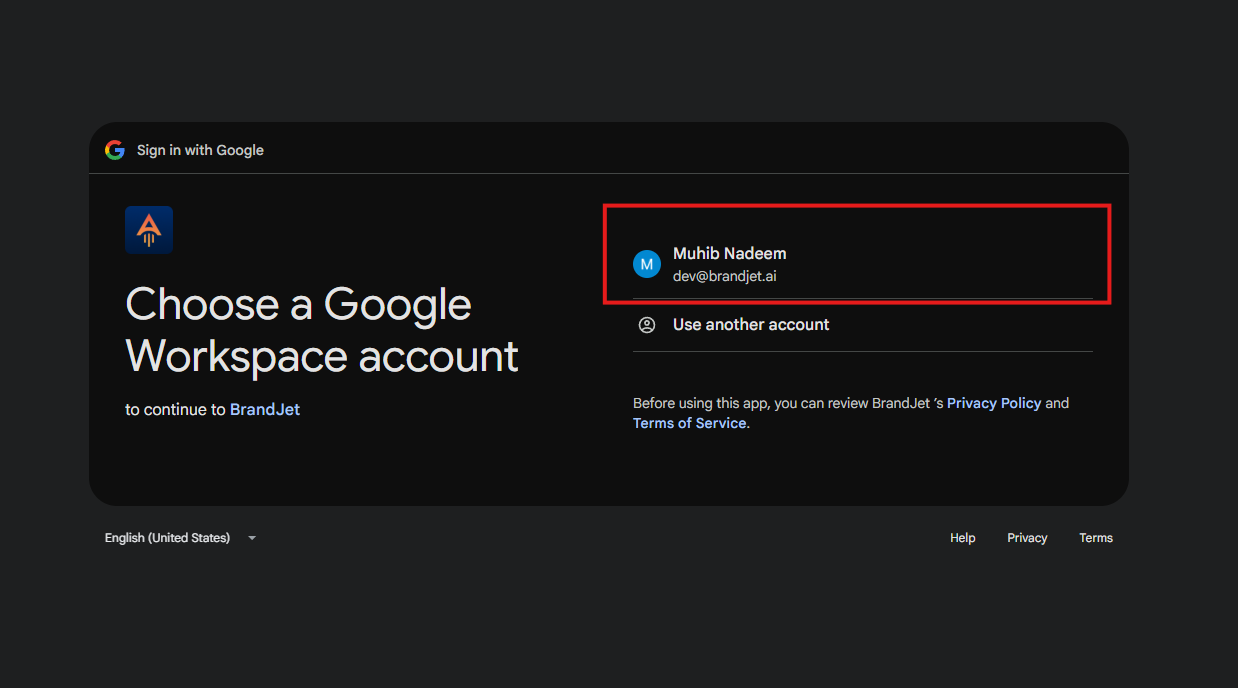1238x688 pixels.
Task: Open the Privacy footer link
Action: pos(1027,538)
